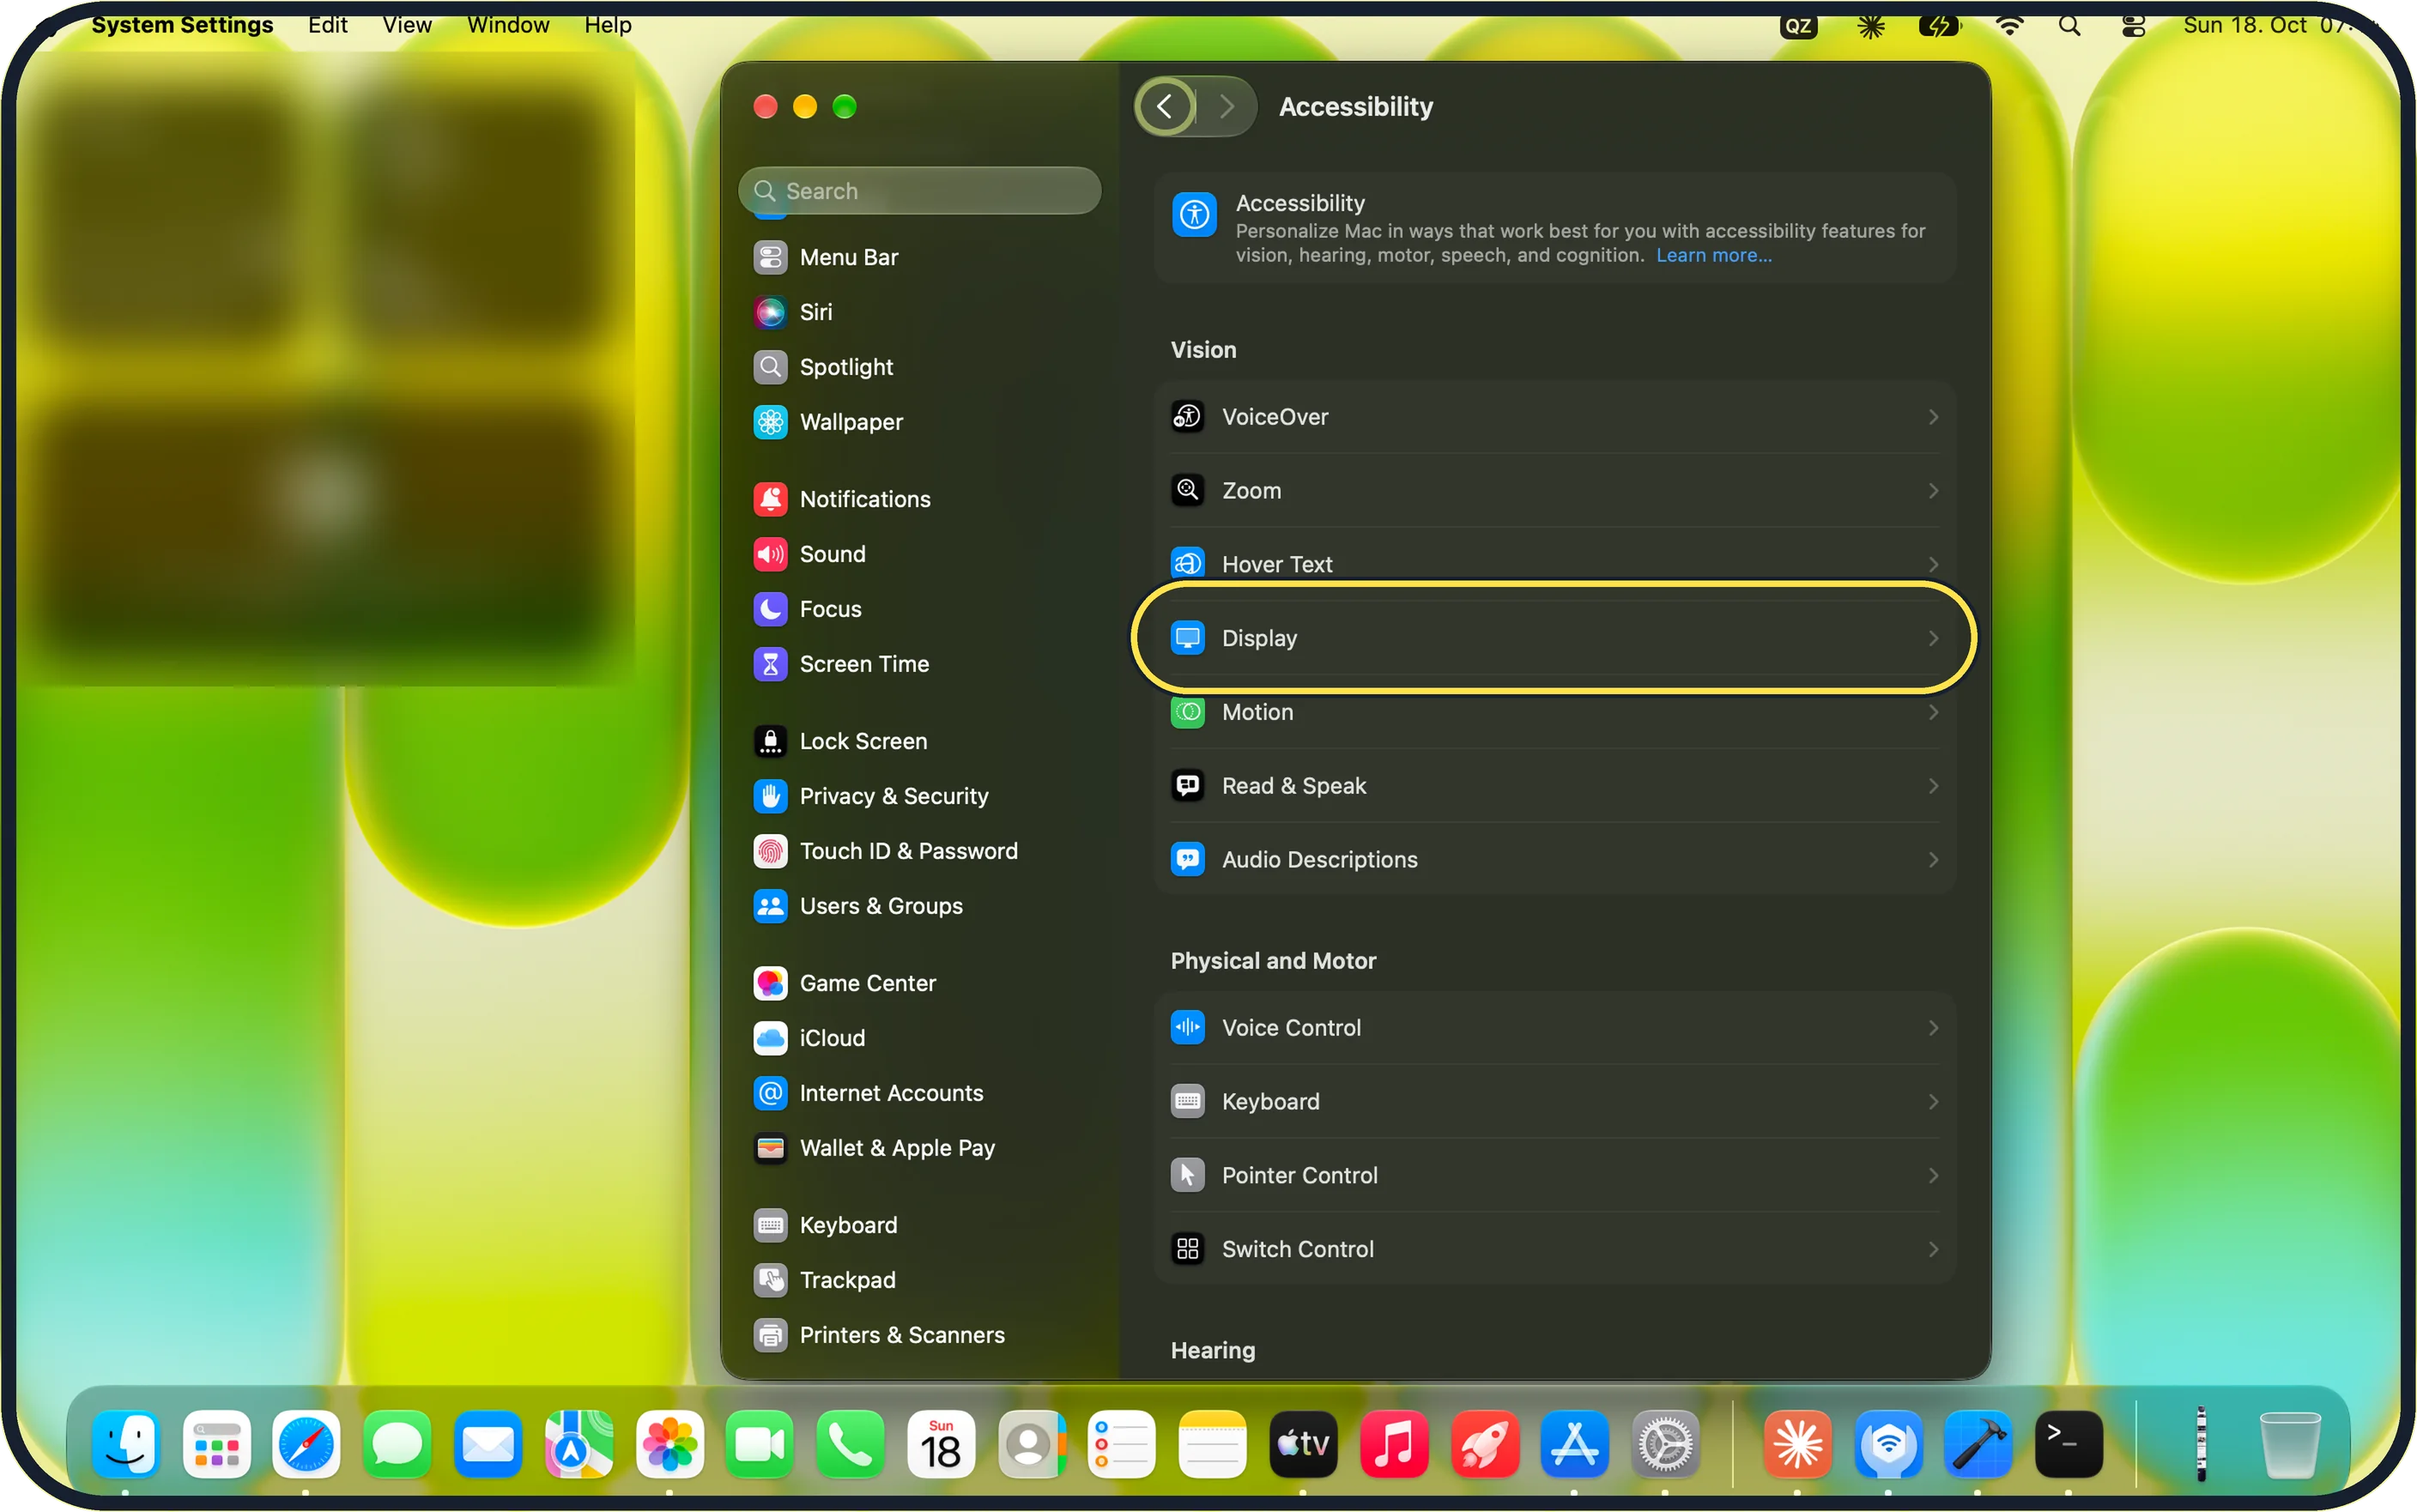
Task: Open VoiceOver settings icon
Action: 1187,417
